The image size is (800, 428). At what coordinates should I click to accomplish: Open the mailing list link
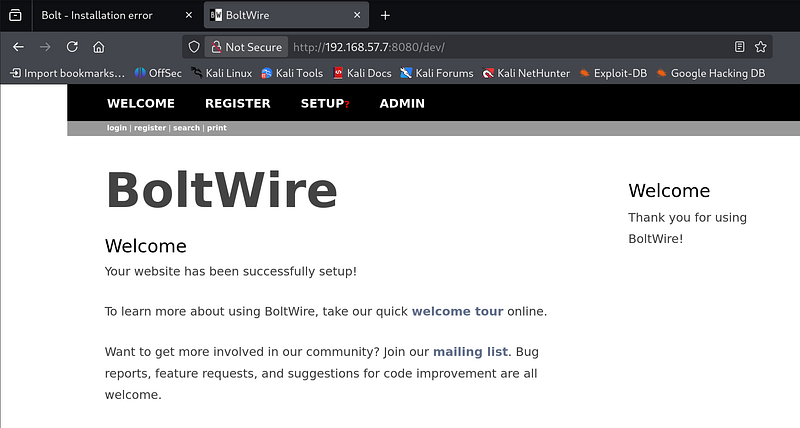click(x=470, y=352)
